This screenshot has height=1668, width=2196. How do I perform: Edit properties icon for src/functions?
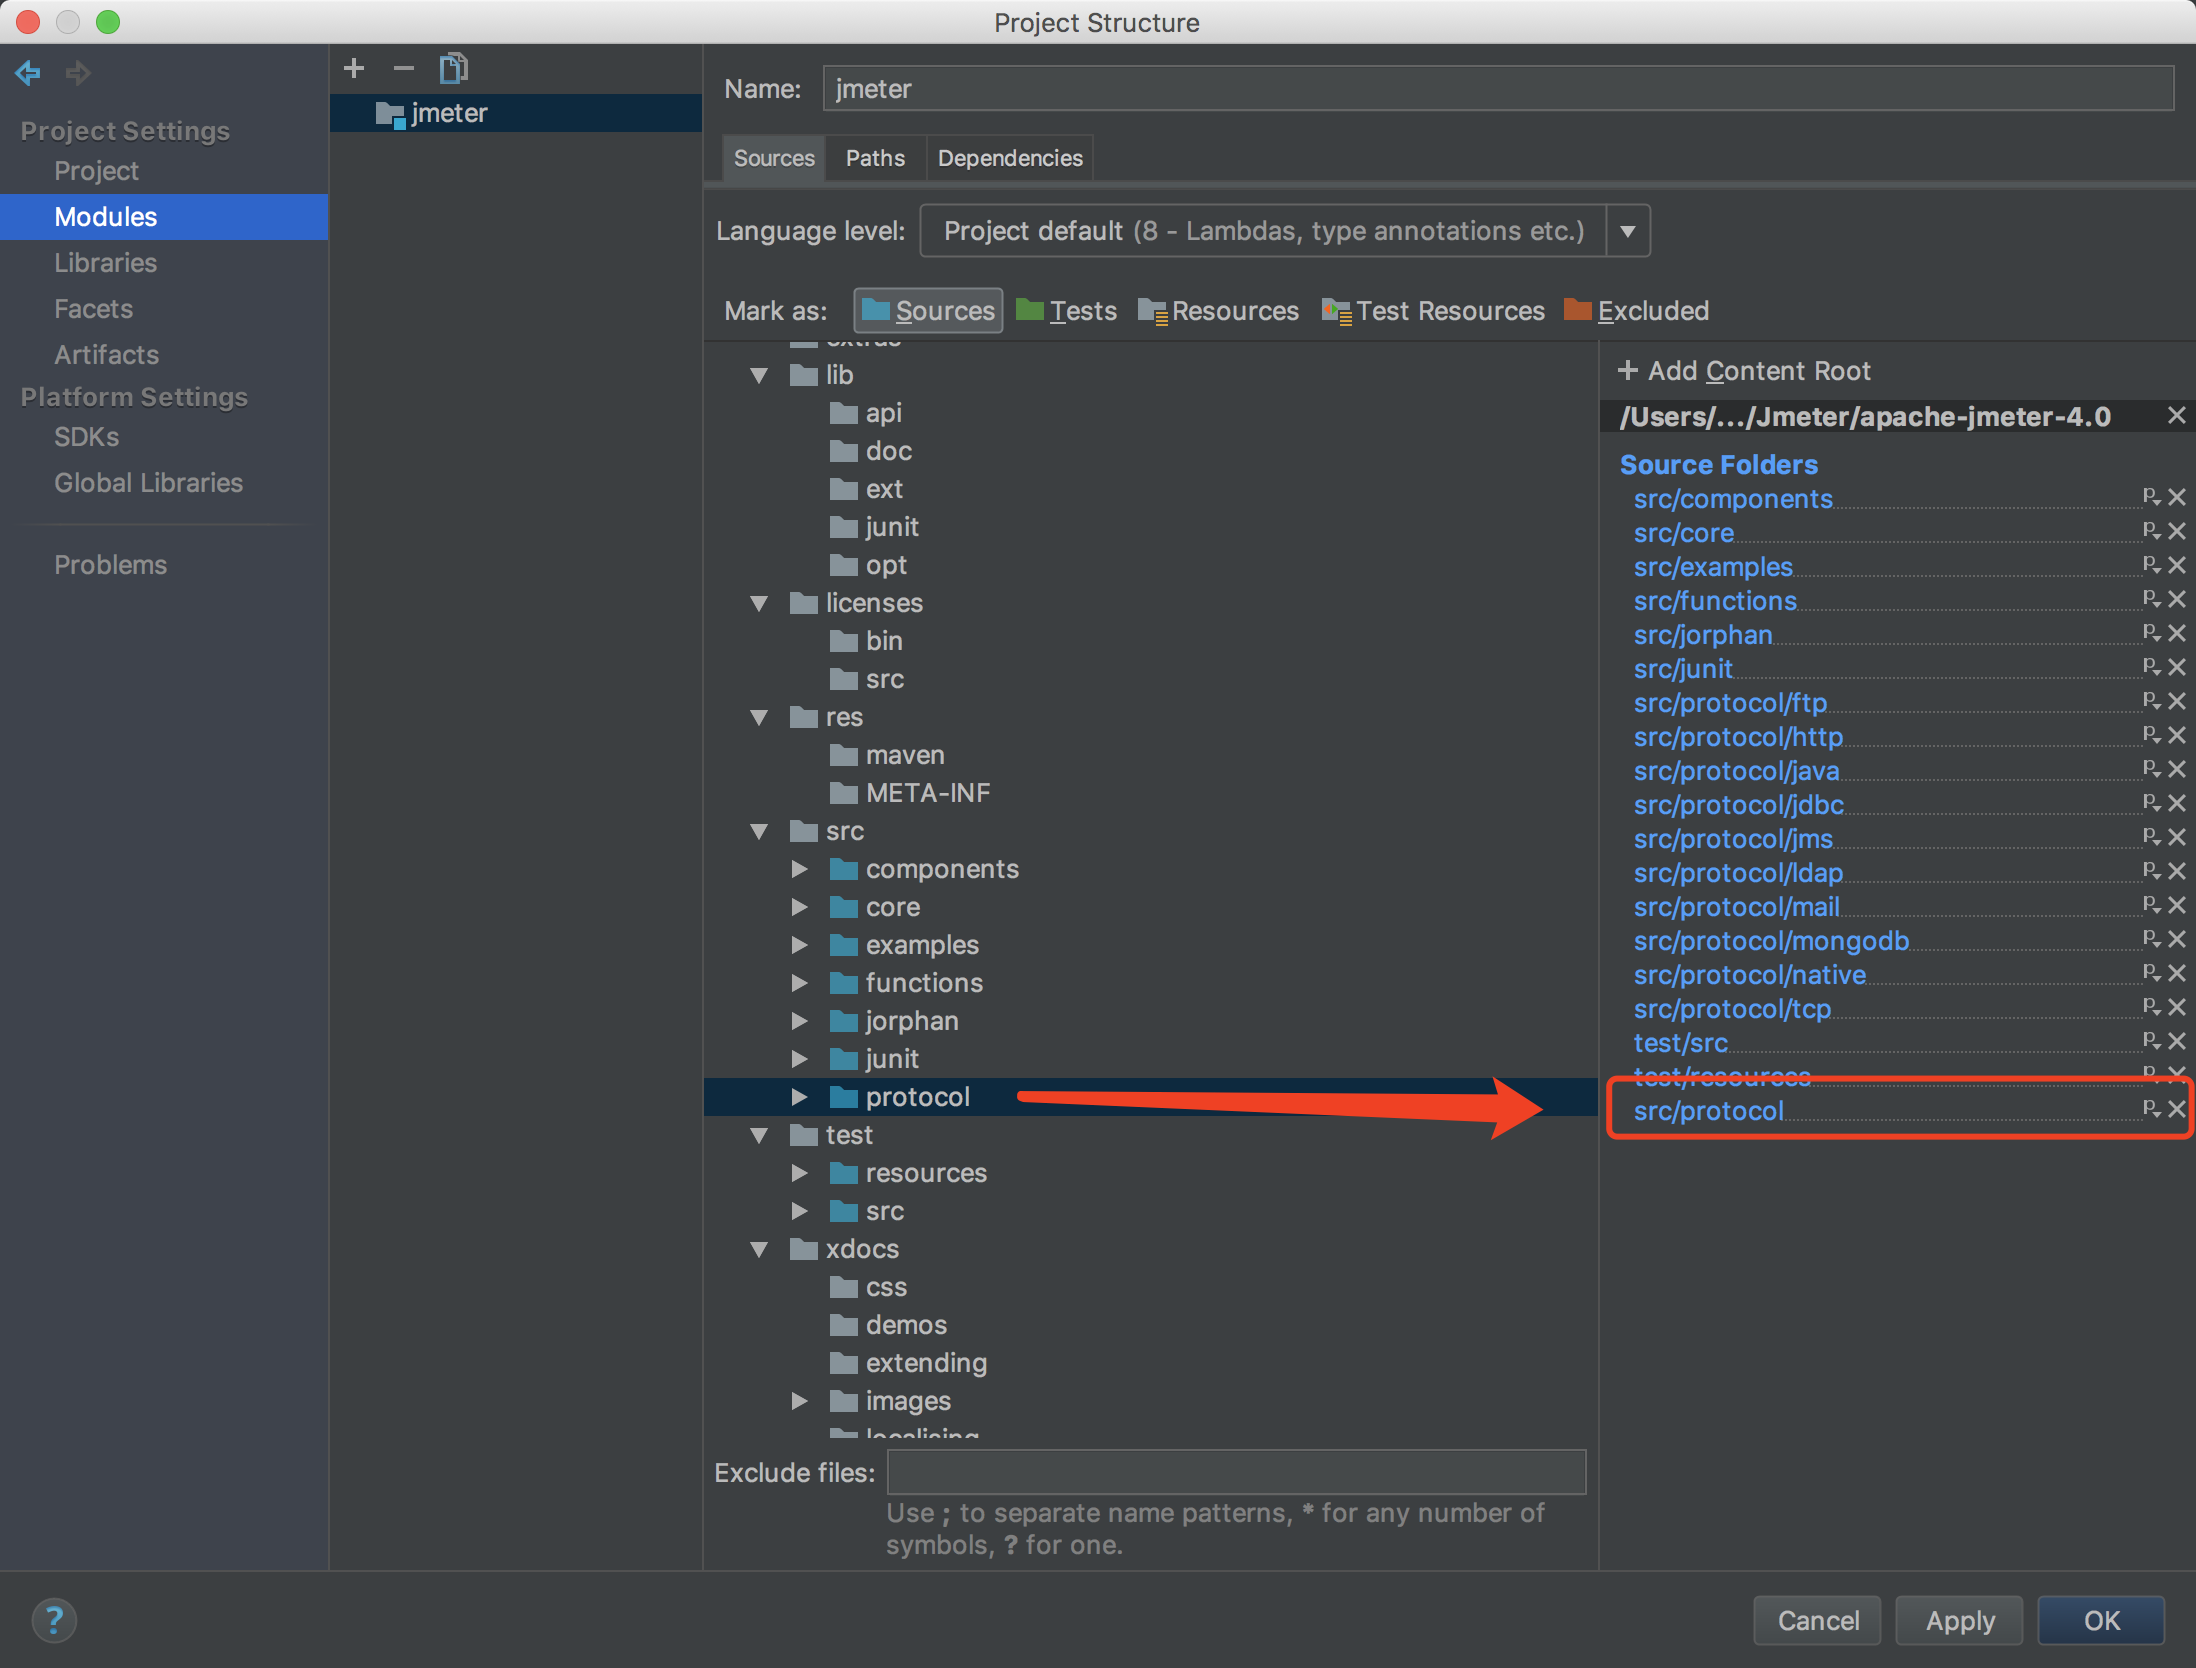point(2151,598)
